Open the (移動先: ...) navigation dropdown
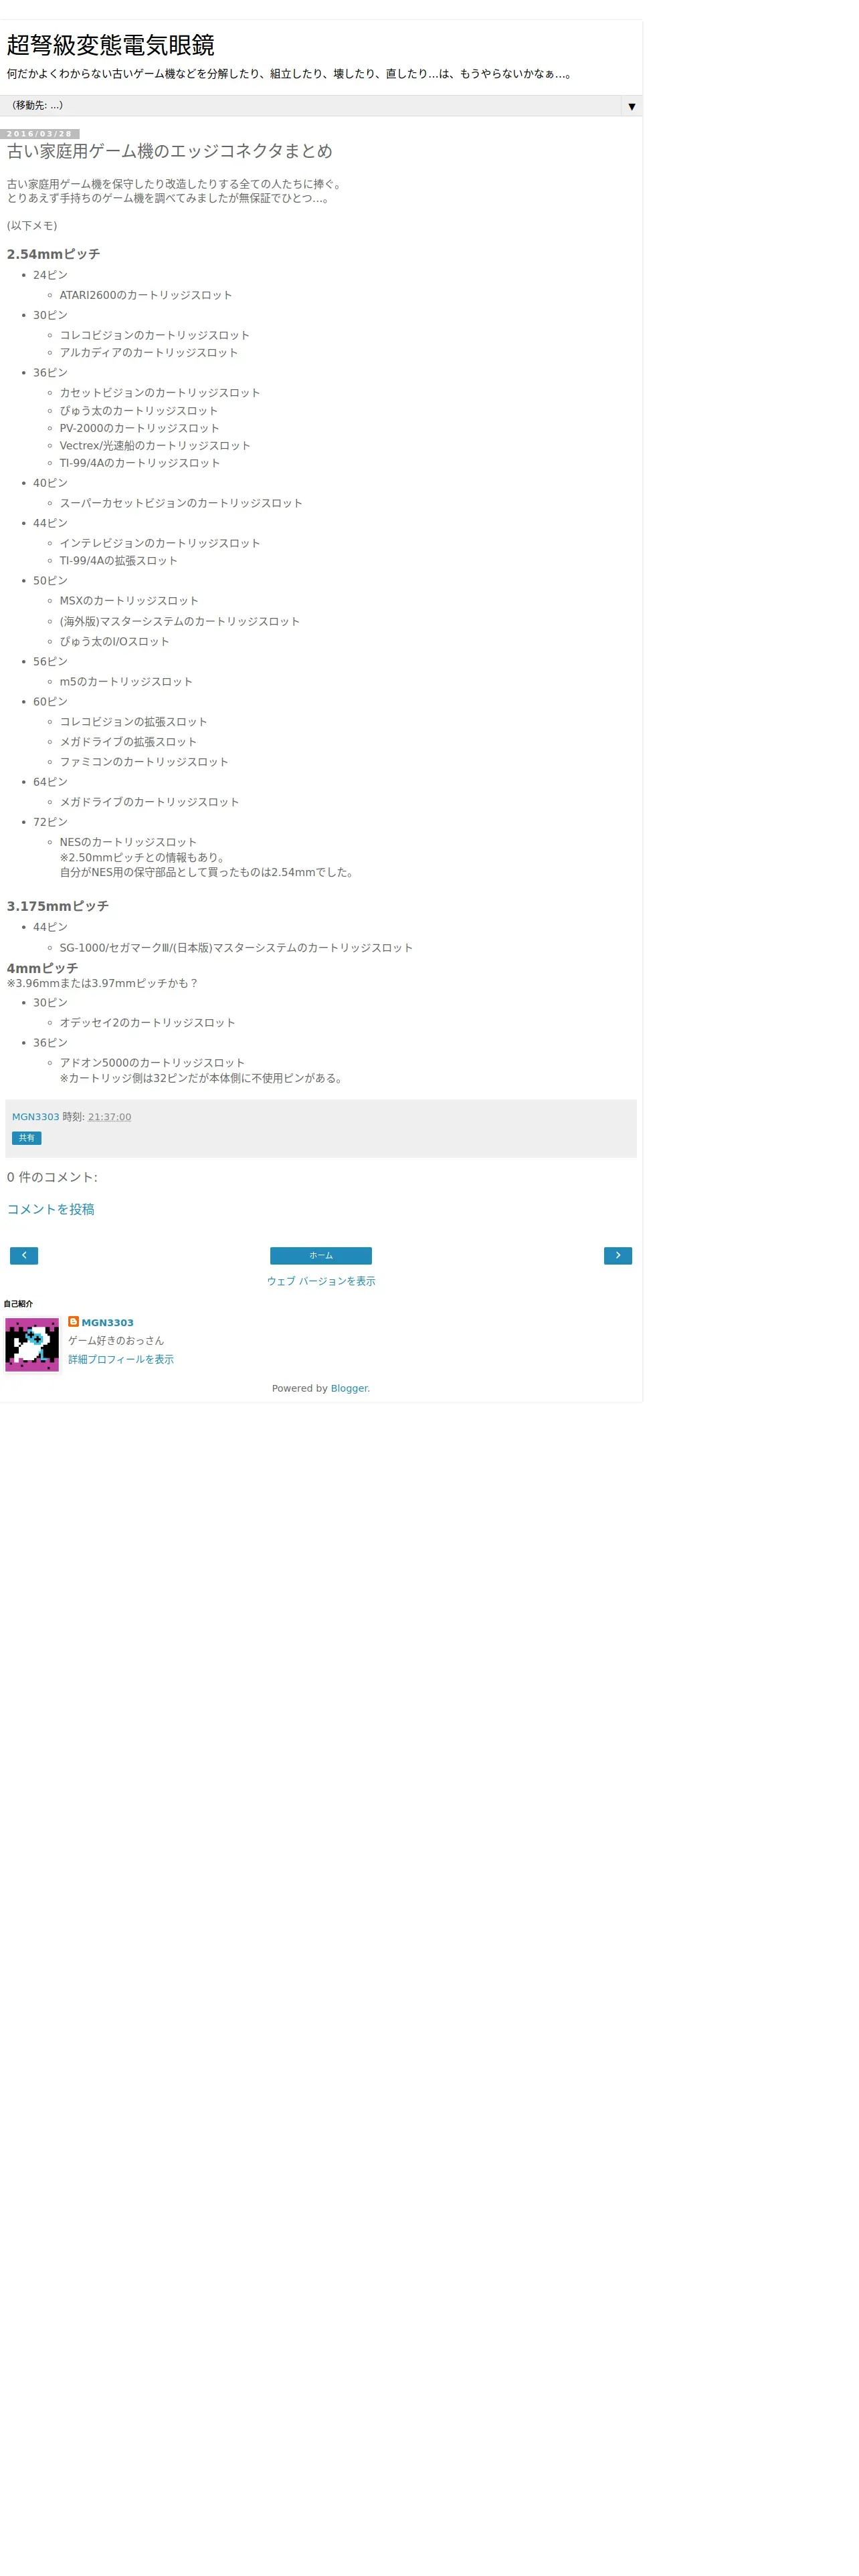This screenshot has width=859, height=2576. point(320,106)
